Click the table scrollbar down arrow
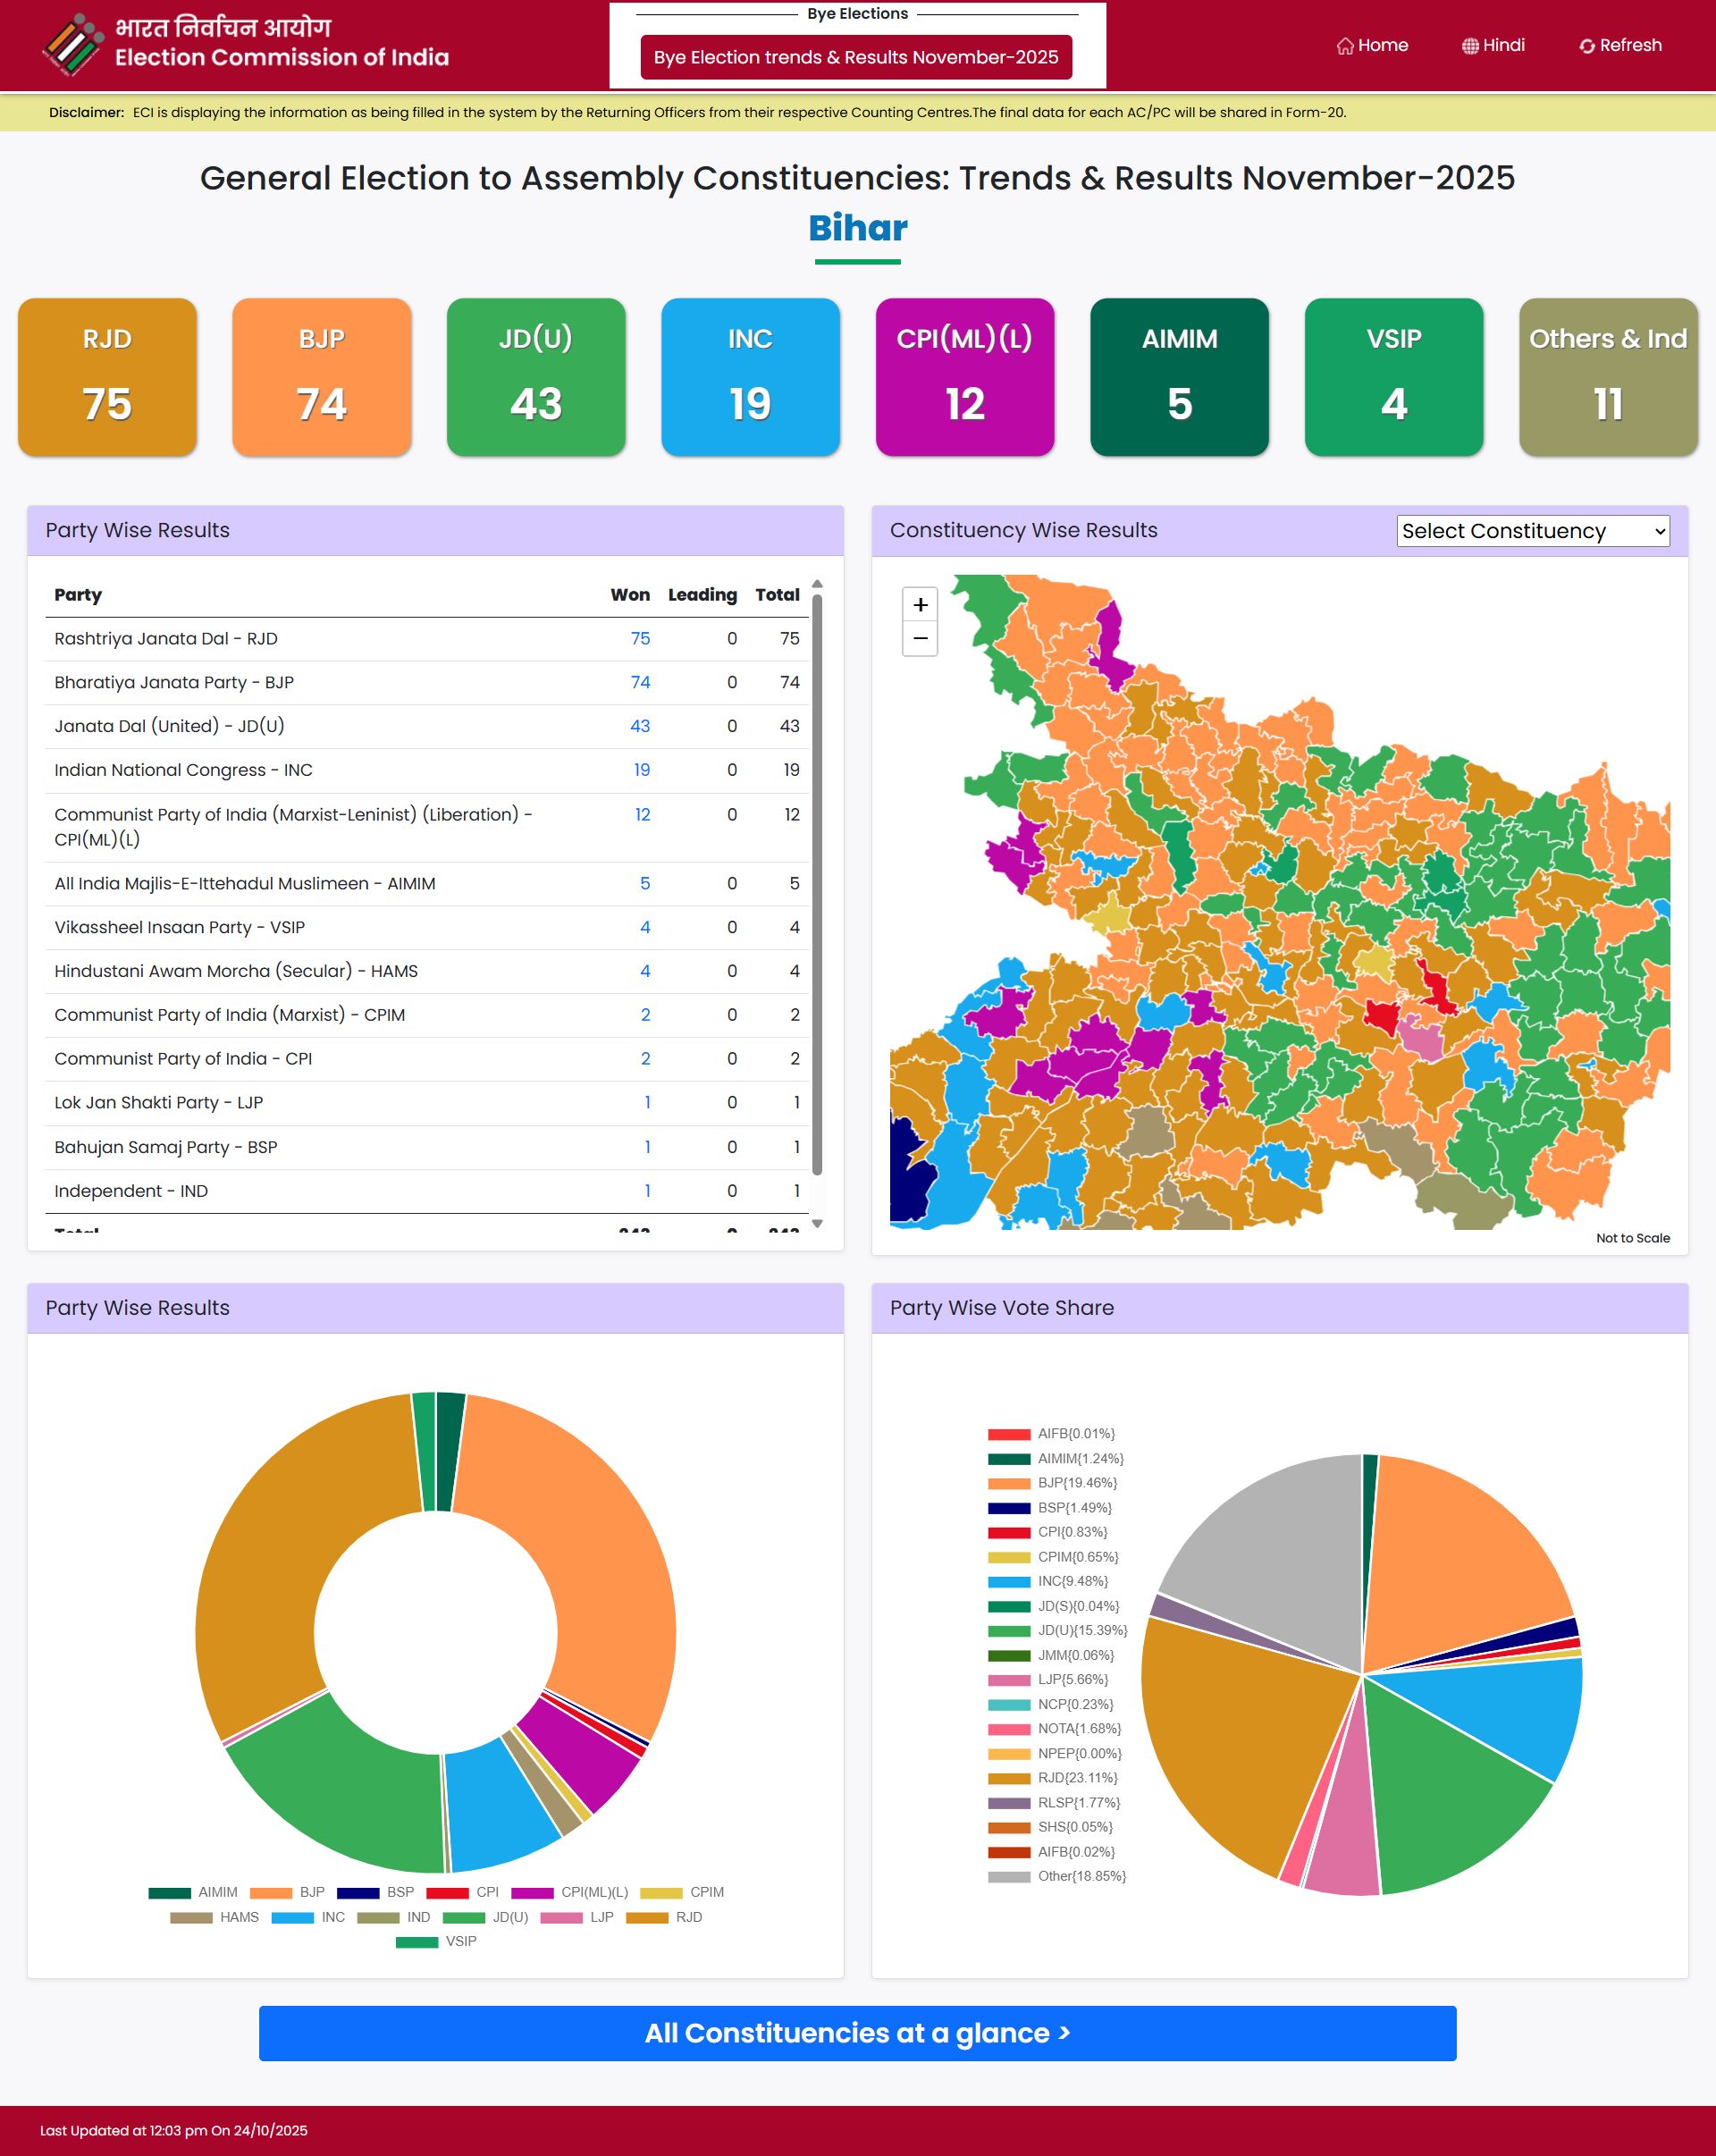Screen dimensions: 1716x2156 (x=817, y=1223)
